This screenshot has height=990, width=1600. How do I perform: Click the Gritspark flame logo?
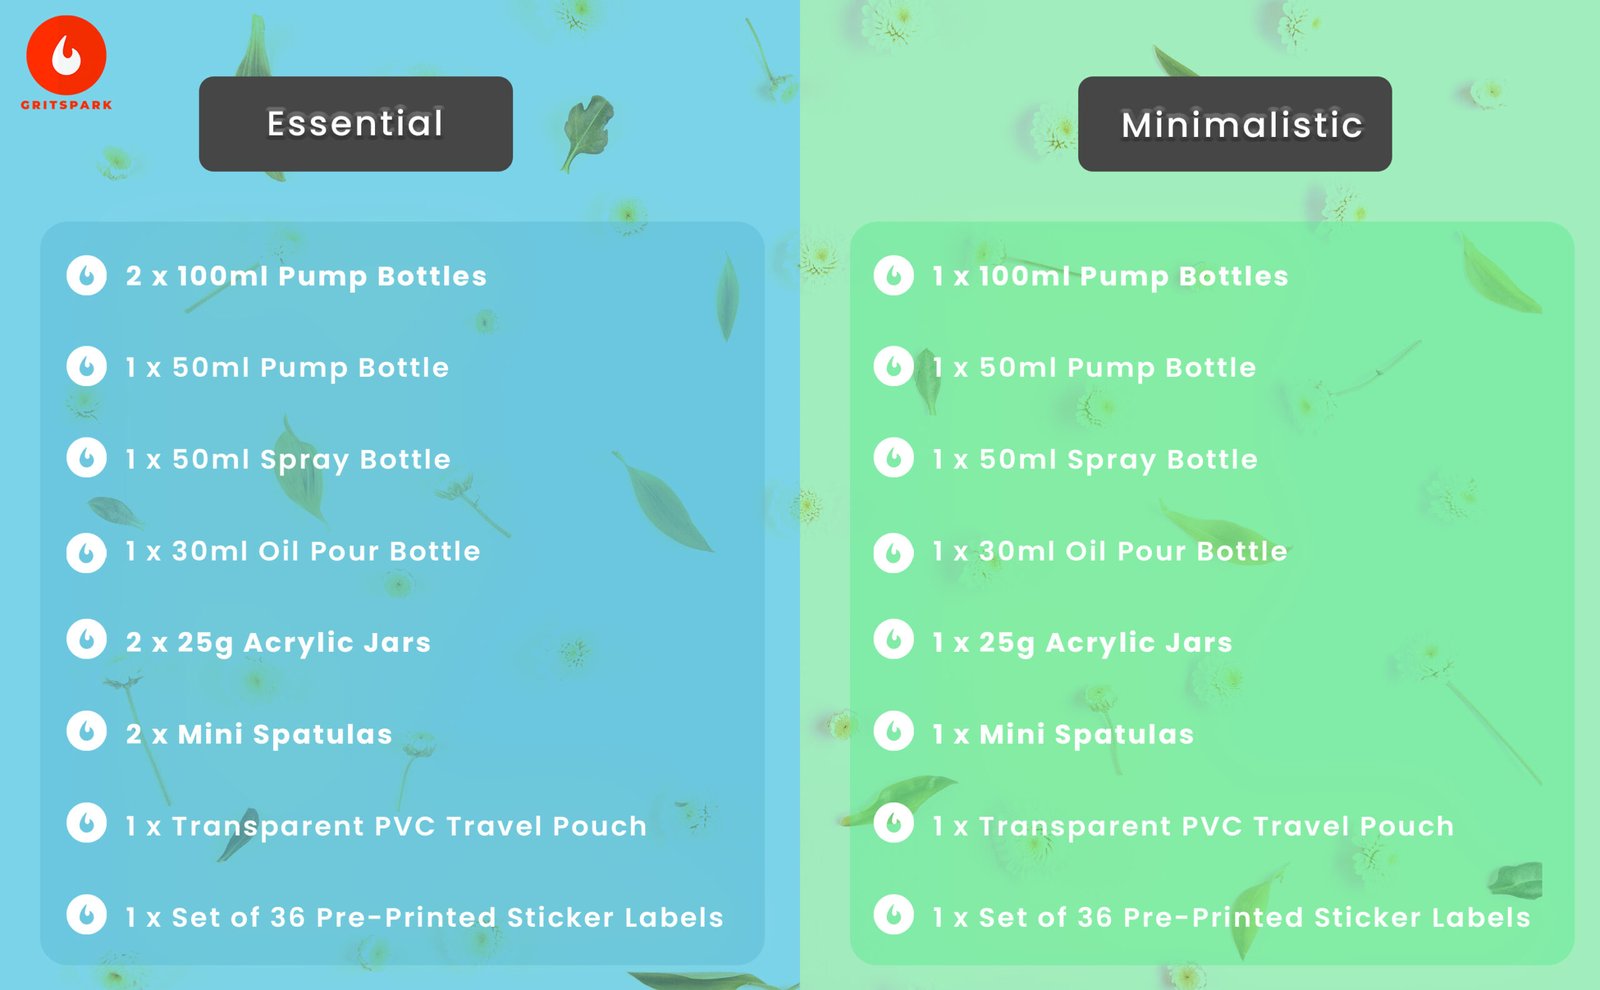click(x=66, y=55)
